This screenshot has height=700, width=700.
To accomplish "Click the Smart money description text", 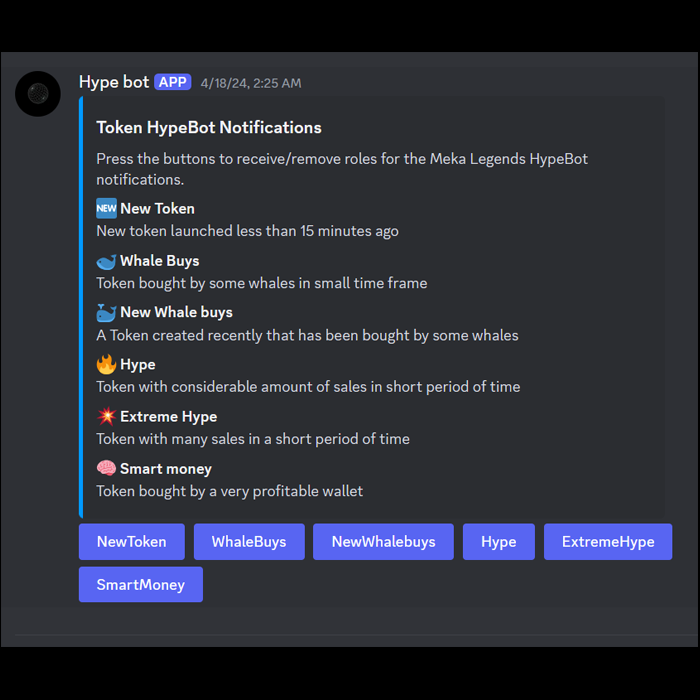I will (230, 491).
